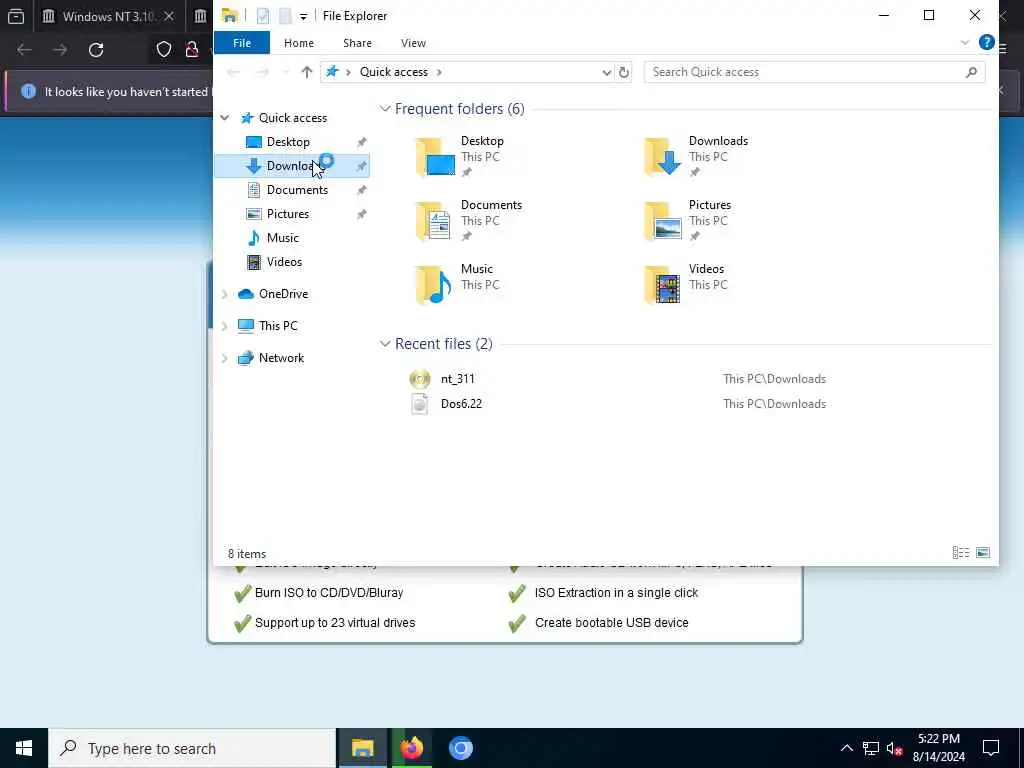
Task: Select Network in the navigation pane
Action: pos(281,358)
